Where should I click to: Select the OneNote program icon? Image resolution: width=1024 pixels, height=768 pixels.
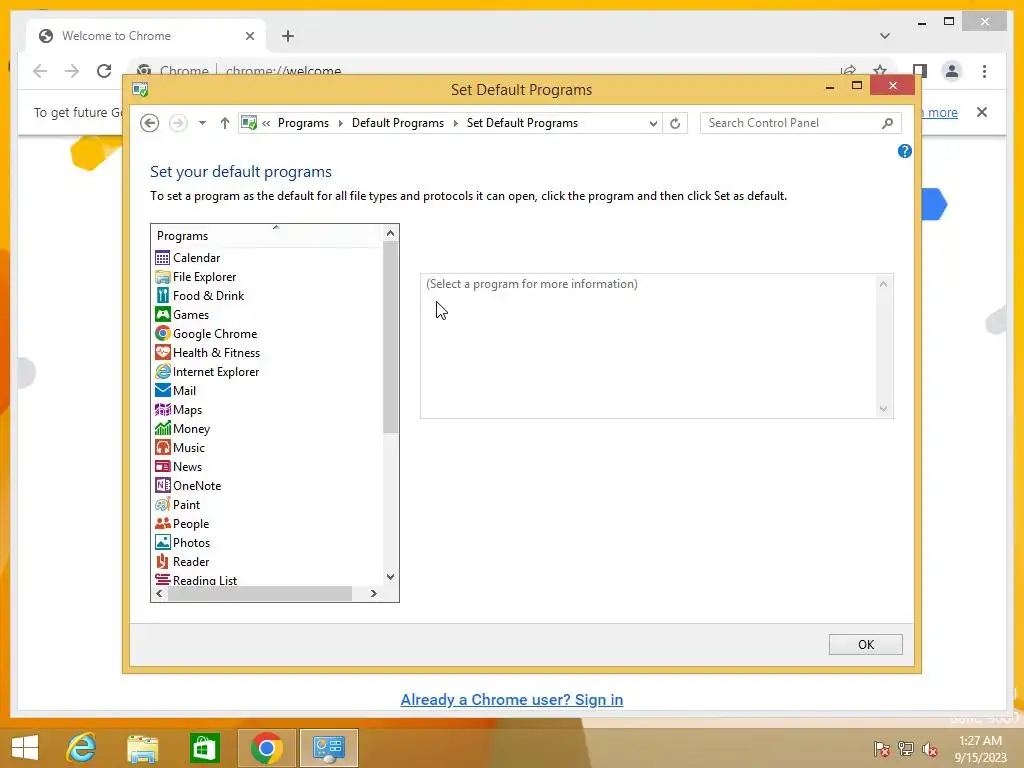(163, 485)
